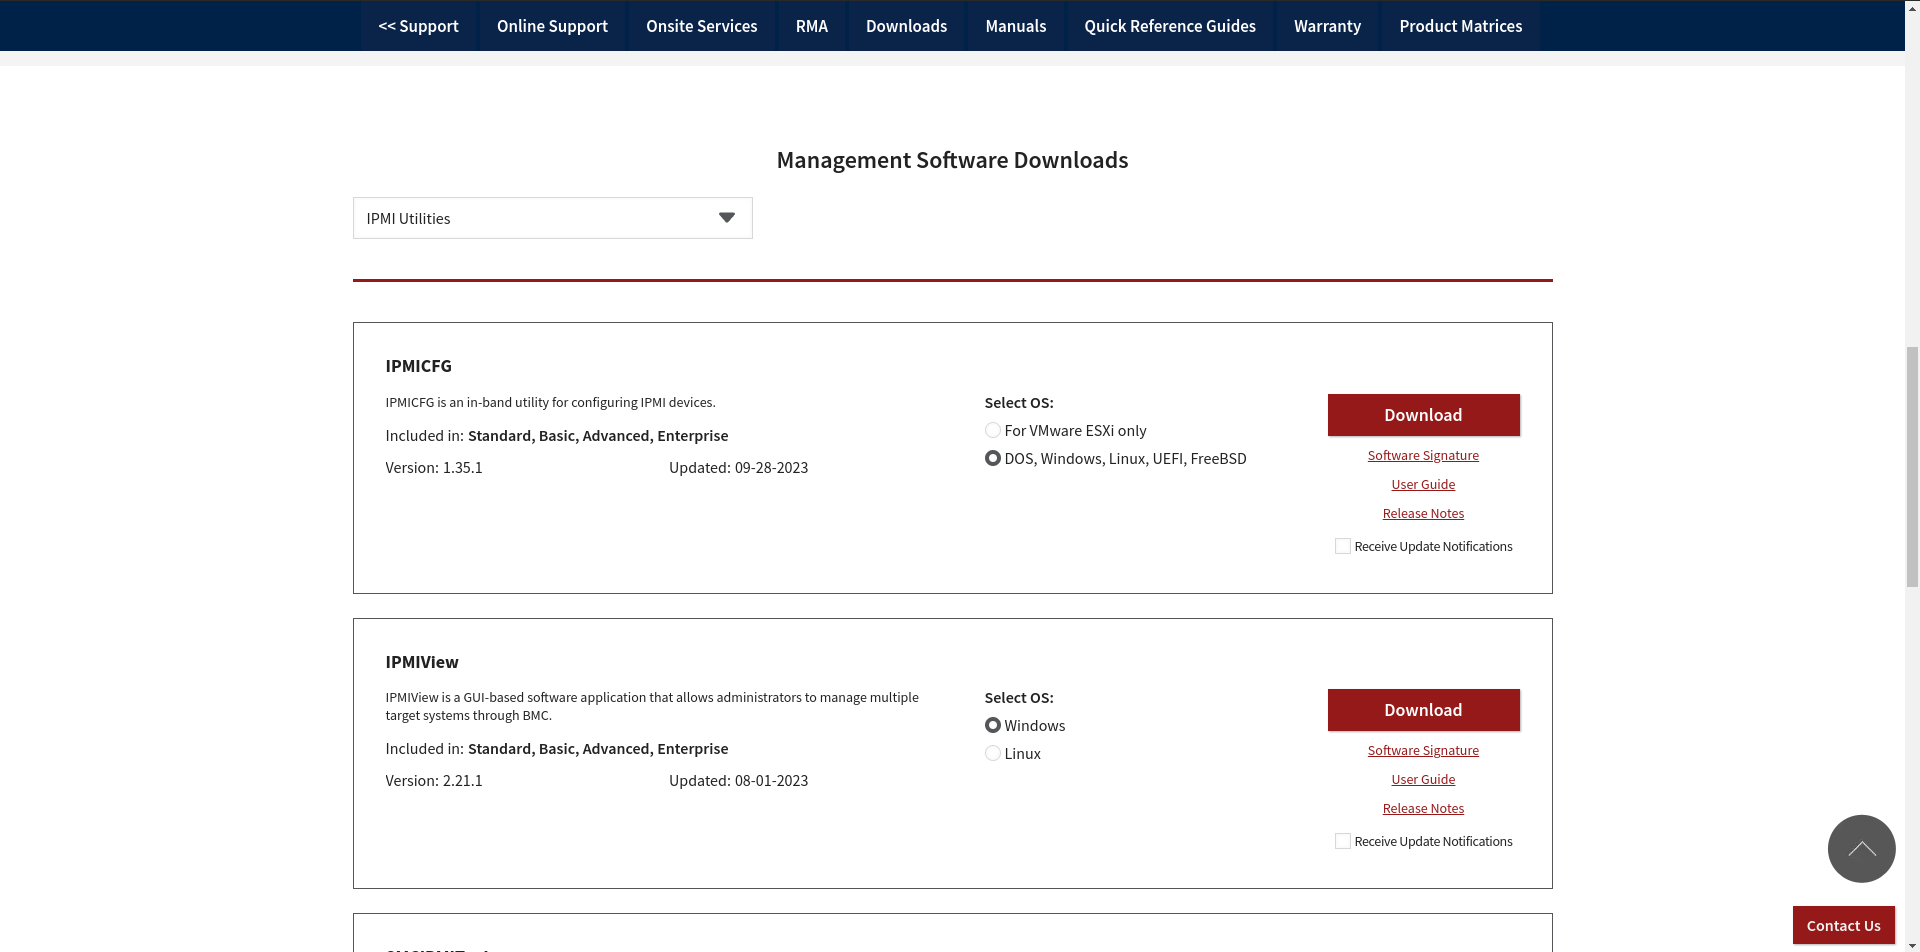This screenshot has height=952, width=1920.
Task: Open Quick Reference Guides menu item
Action: (1169, 26)
